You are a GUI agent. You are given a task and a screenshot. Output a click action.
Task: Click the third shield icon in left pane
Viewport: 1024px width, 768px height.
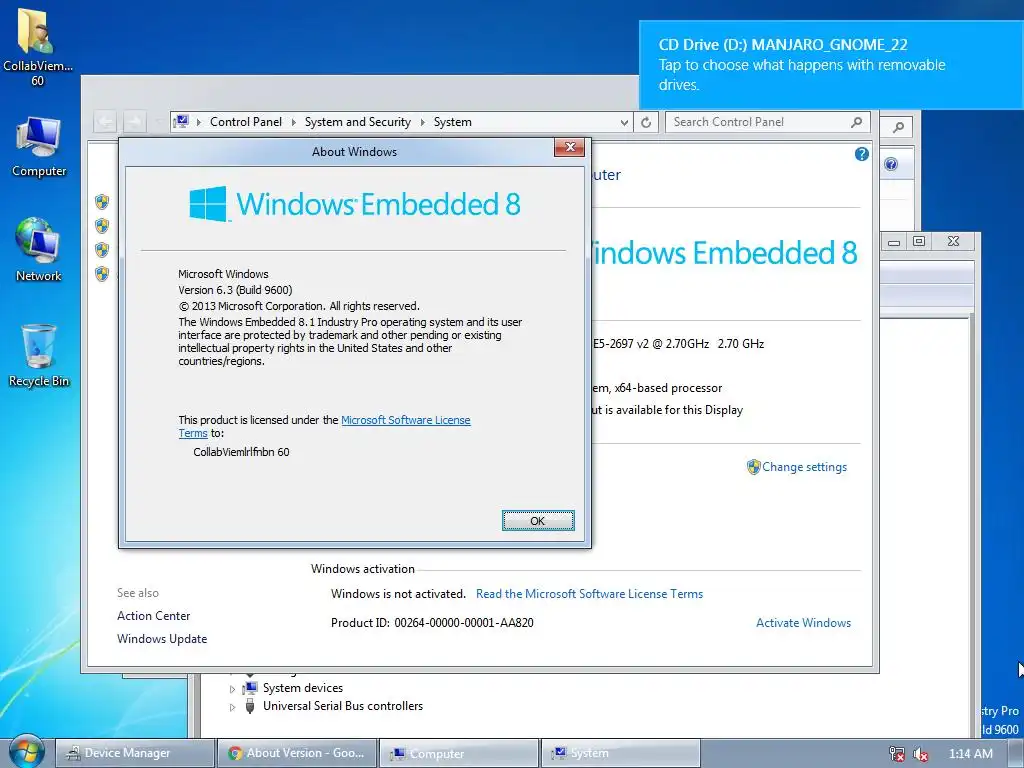(102, 250)
